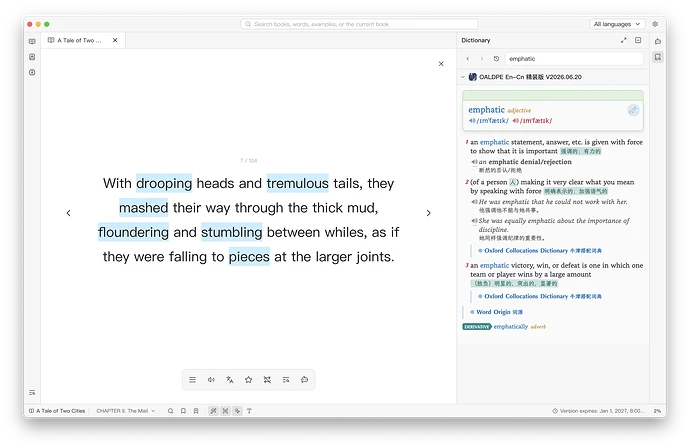This screenshot has height=448, width=690.
Task: Toggle the third highlighted status bar mode button
Action: point(237,411)
